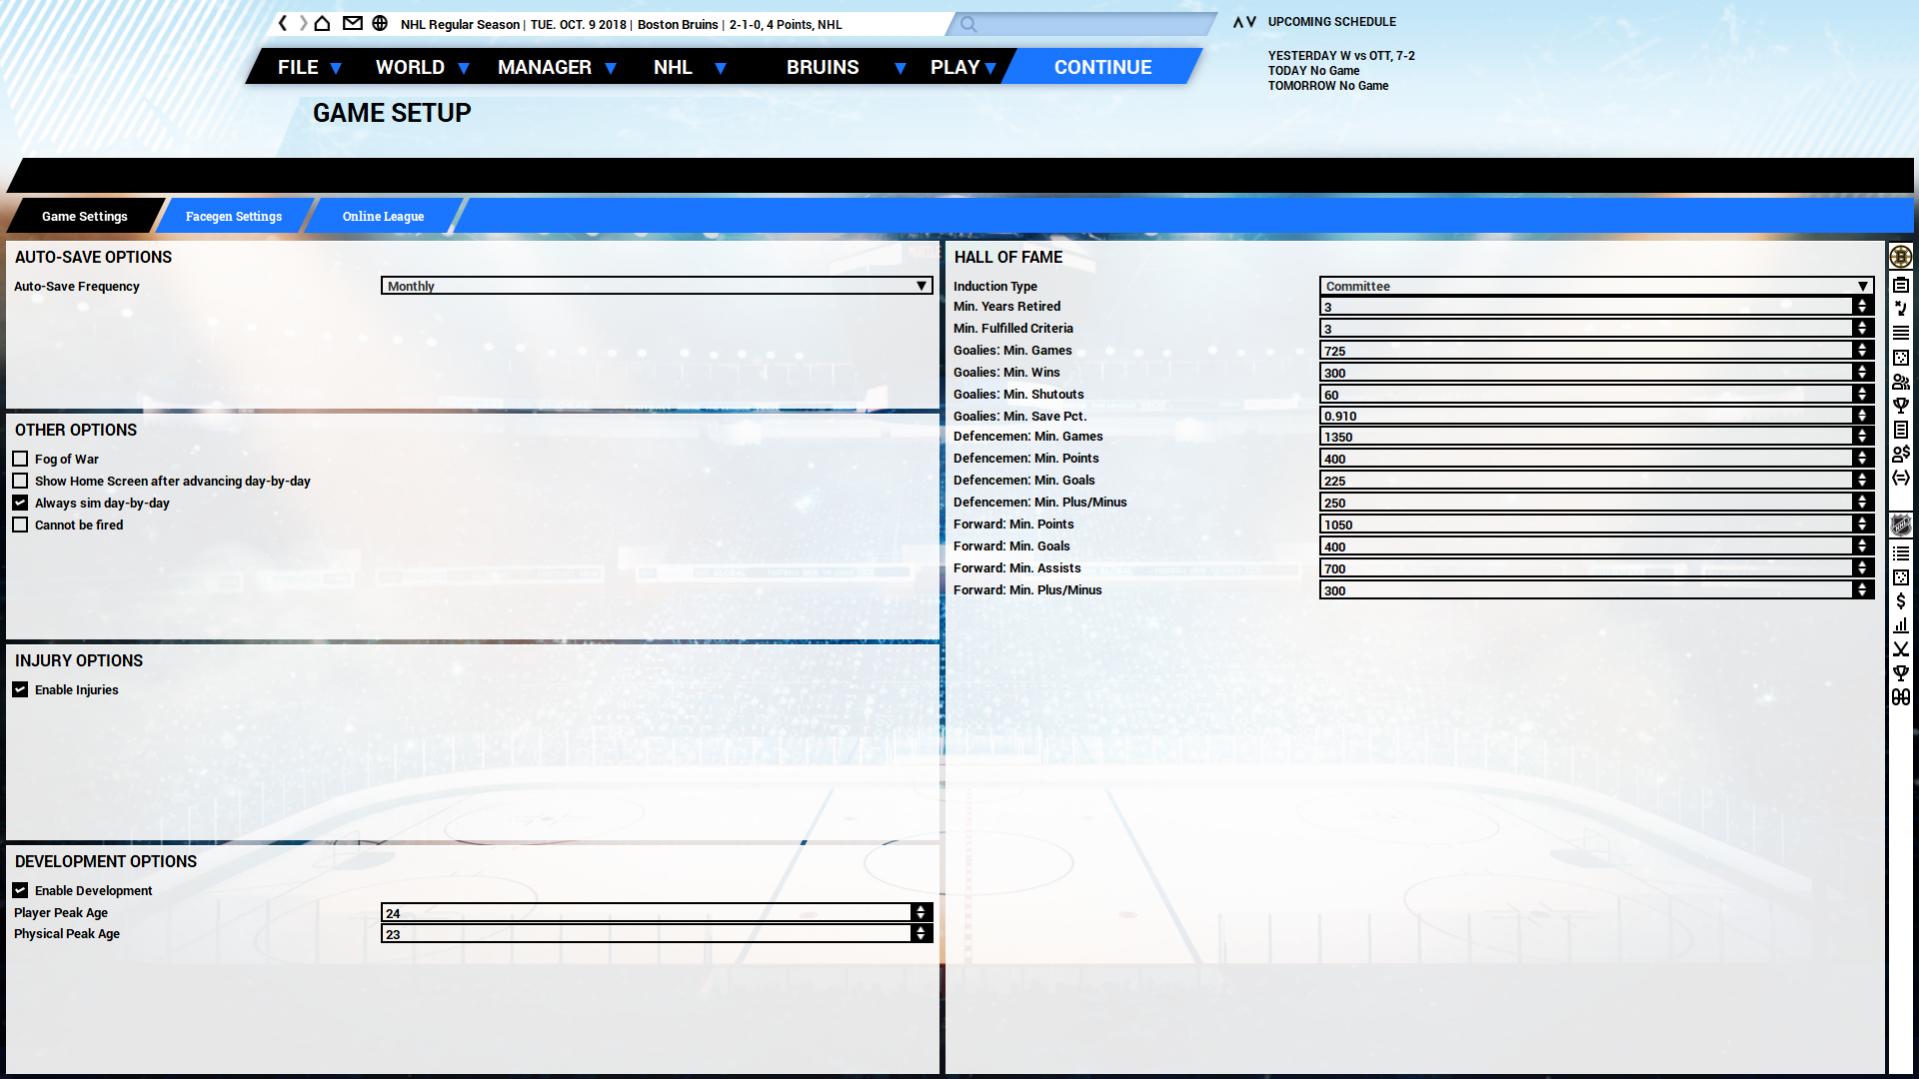Enable the Fog of War checkbox
The width and height of the screenshot is (1919, 1079).
pyautogui.click(x=20, y=459)
